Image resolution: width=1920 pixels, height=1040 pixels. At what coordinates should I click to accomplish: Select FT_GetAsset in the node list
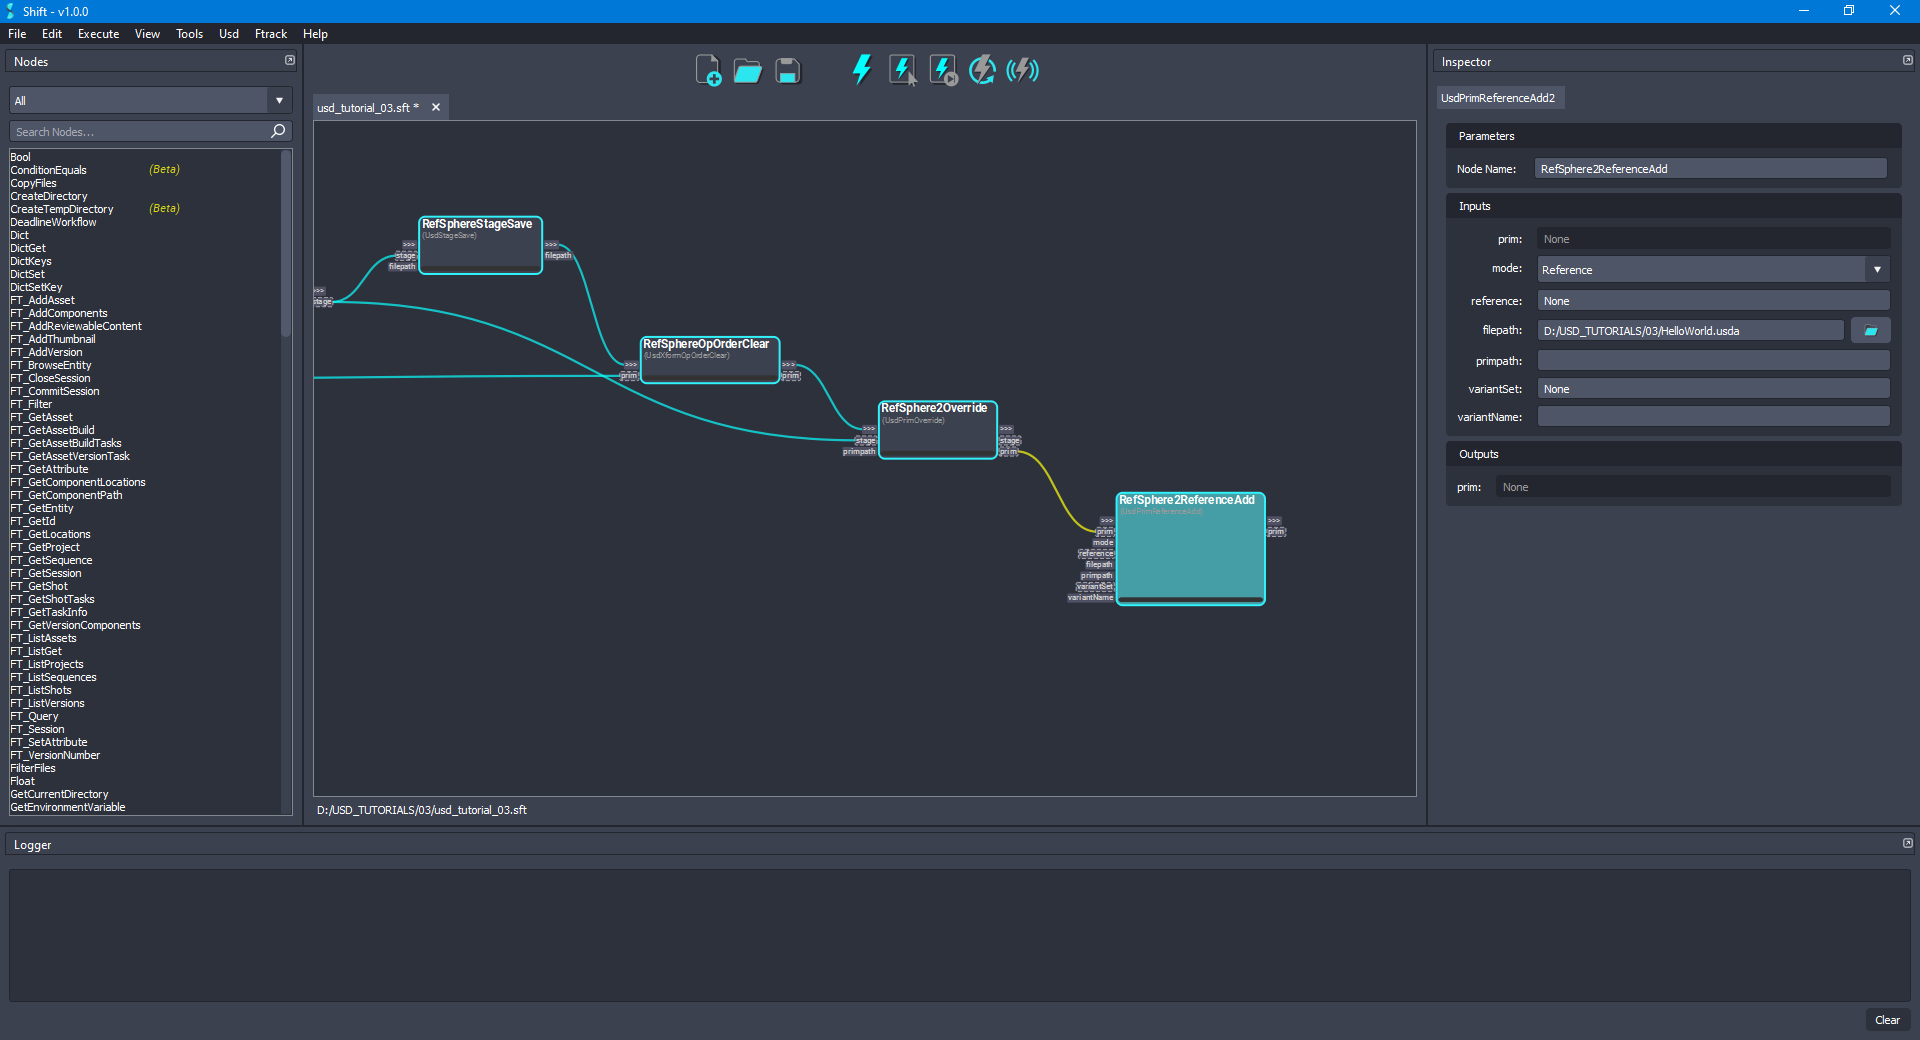tap(42, 417)
